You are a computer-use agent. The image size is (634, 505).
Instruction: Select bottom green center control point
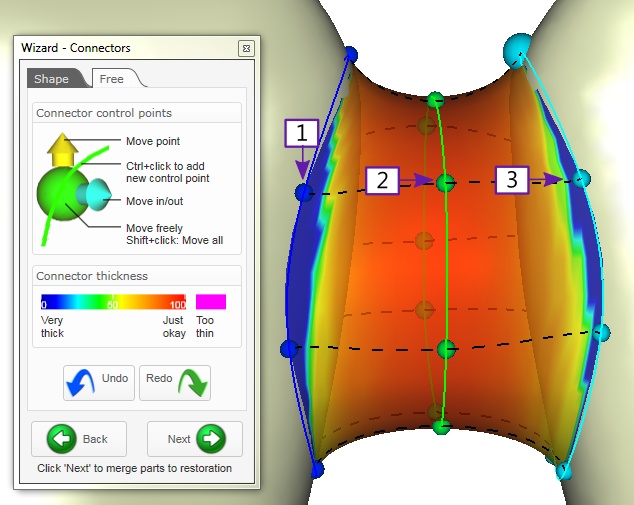click(441, 427)
